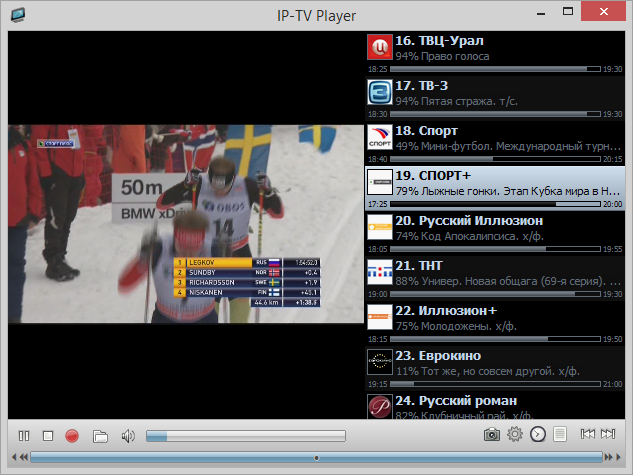Click the Русский Иллюзион channel logo
633x475 pixels.
pos(380,227)
